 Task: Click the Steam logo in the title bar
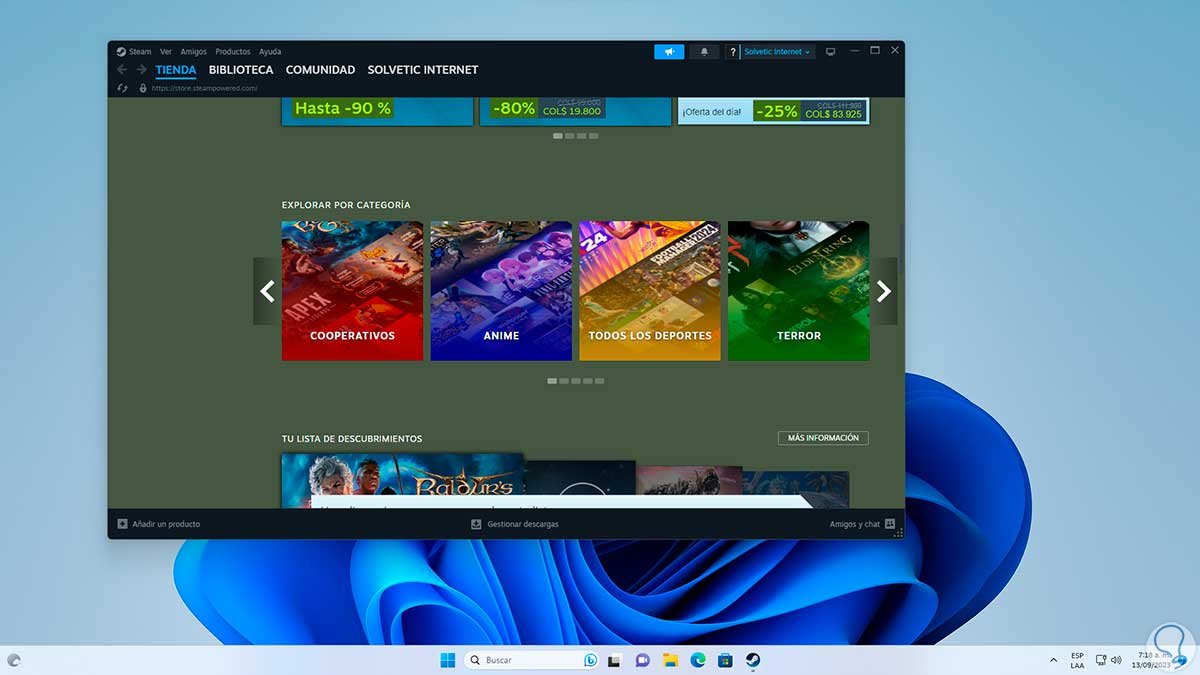click(121, 52)
